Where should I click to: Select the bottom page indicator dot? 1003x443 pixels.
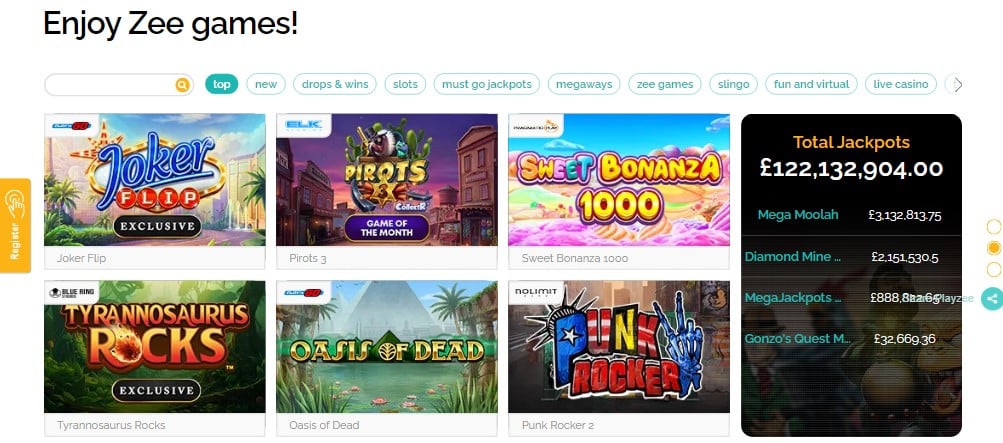(x=994, y=270)
